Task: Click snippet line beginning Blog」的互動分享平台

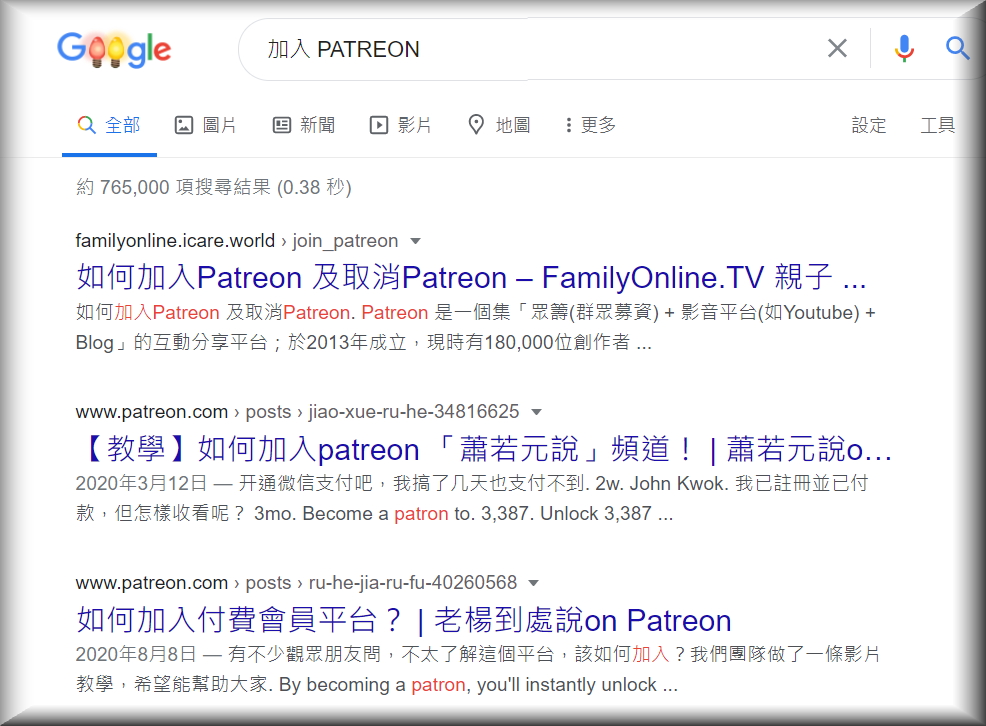Action: (363, 343)
